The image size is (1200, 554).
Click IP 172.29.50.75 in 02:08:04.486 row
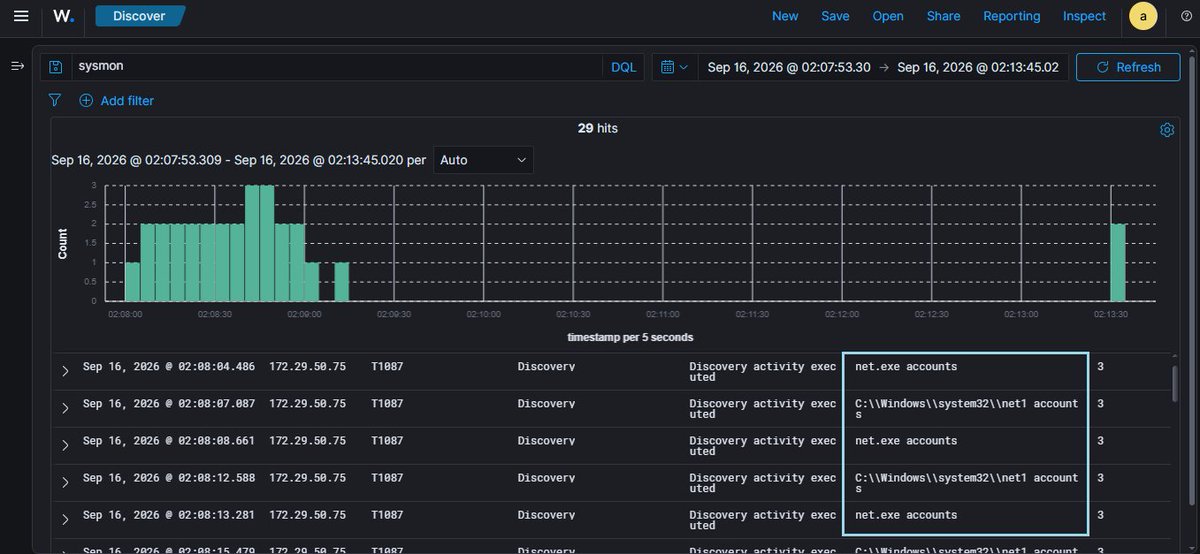307,366
